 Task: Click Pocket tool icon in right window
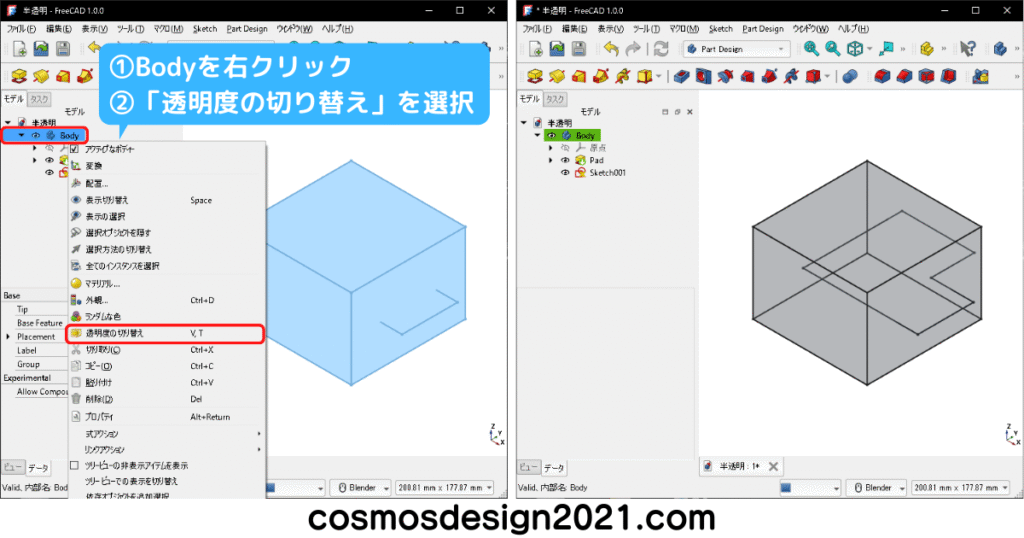pyautogui.click(x=681, y=77)
